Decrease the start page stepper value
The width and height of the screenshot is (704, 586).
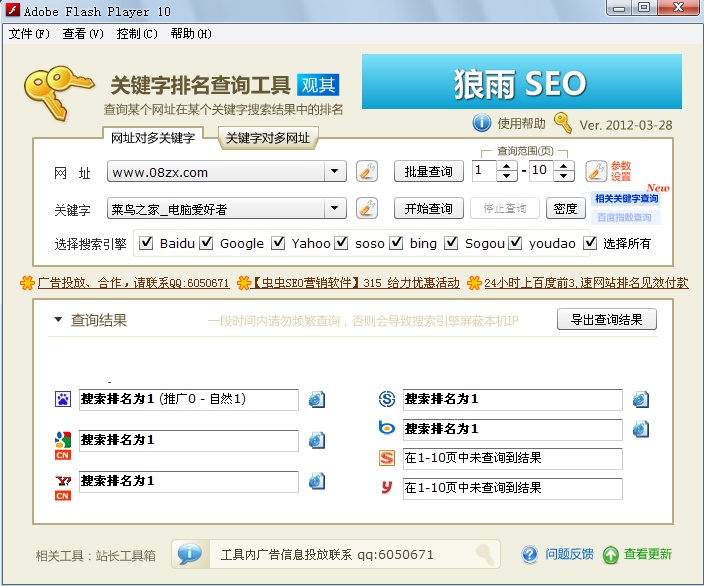point(506,176)
